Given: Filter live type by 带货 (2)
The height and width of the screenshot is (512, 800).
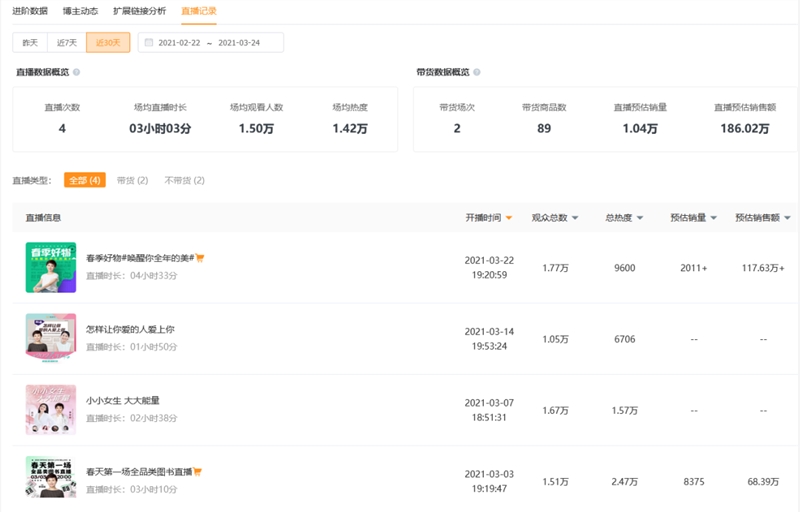Looking at the screenshot, I should click(x=132, y=180).
